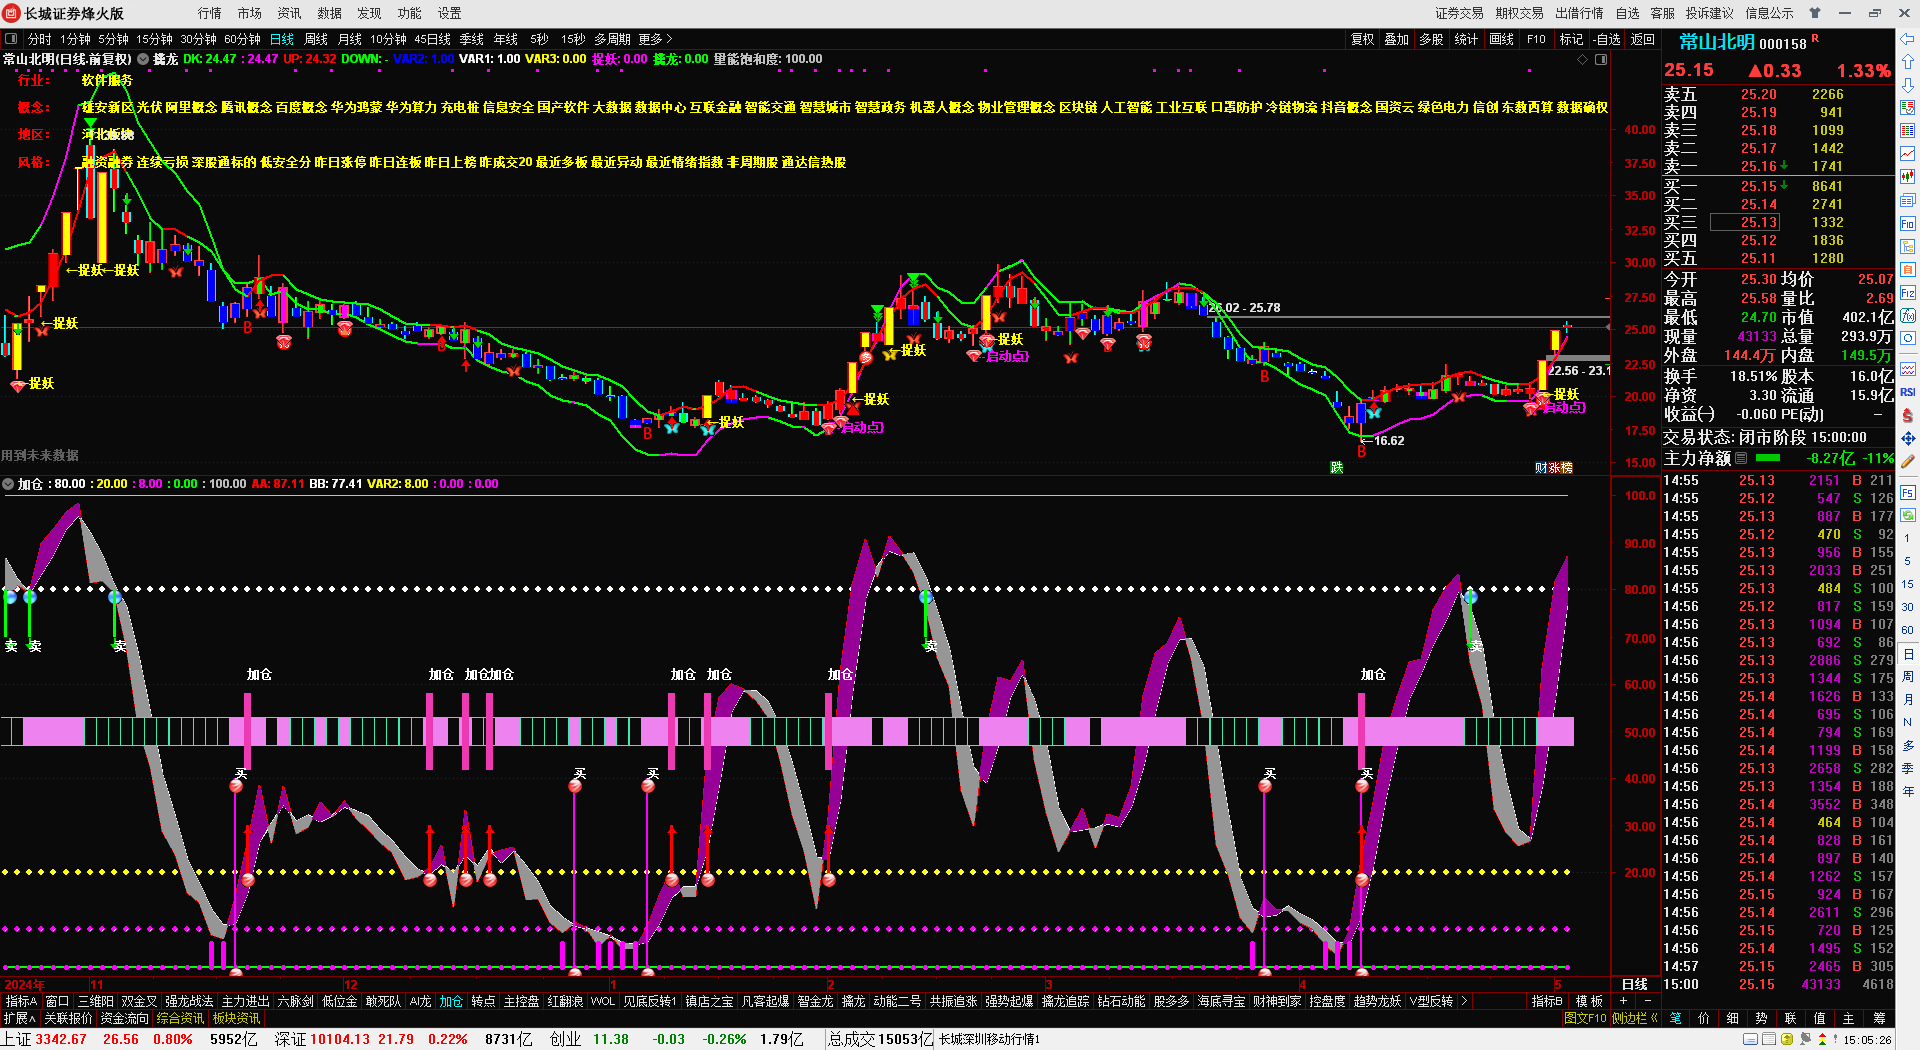Screen dimensions: 1920x1050
Task: Open the 多周期 multi-period selector
Action: click(612, 39)
